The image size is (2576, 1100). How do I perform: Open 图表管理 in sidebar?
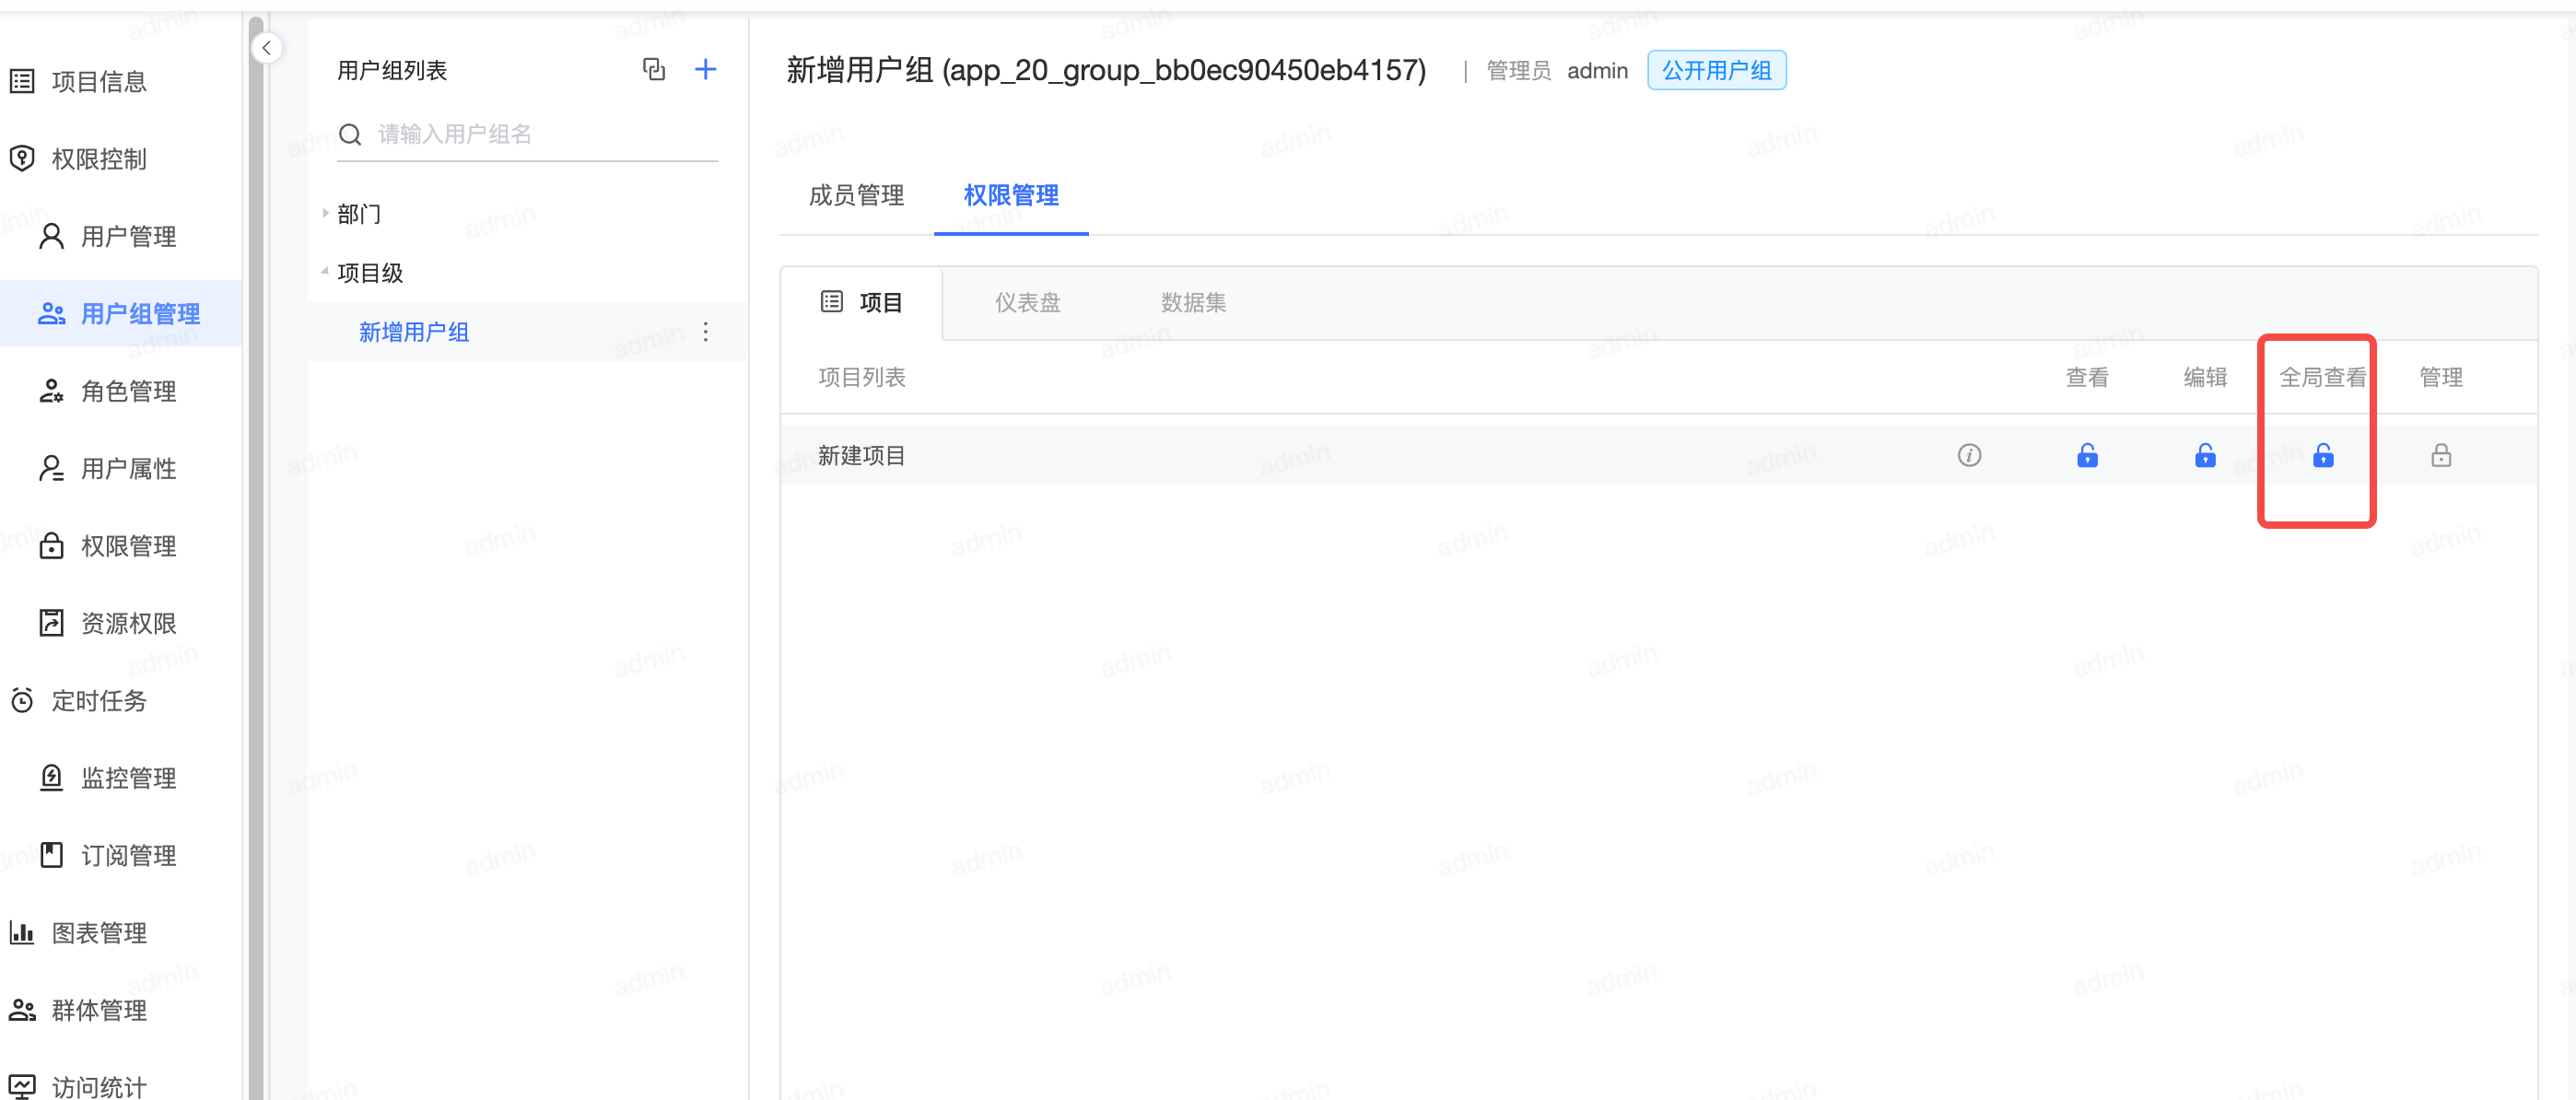pyautogui.click(x=100, y=932)
